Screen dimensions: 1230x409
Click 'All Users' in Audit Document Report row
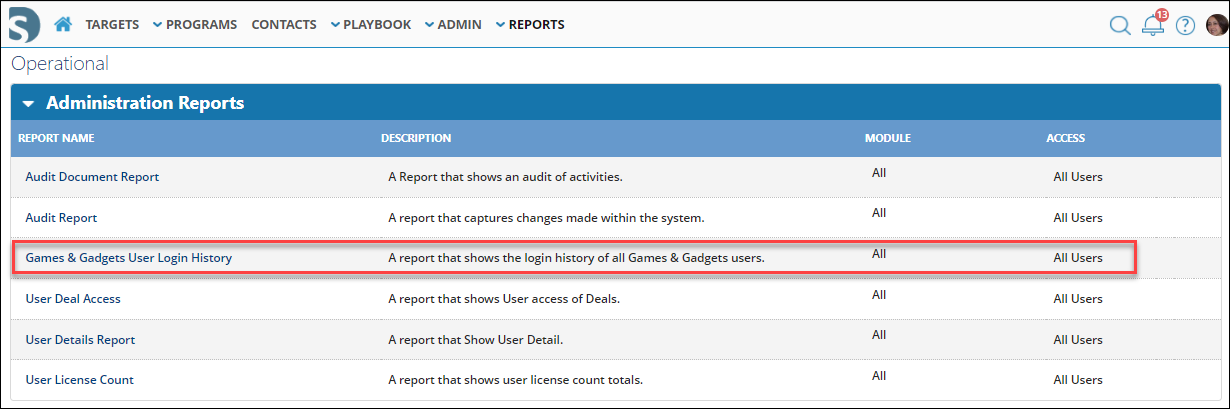[x=1078, y=177]
